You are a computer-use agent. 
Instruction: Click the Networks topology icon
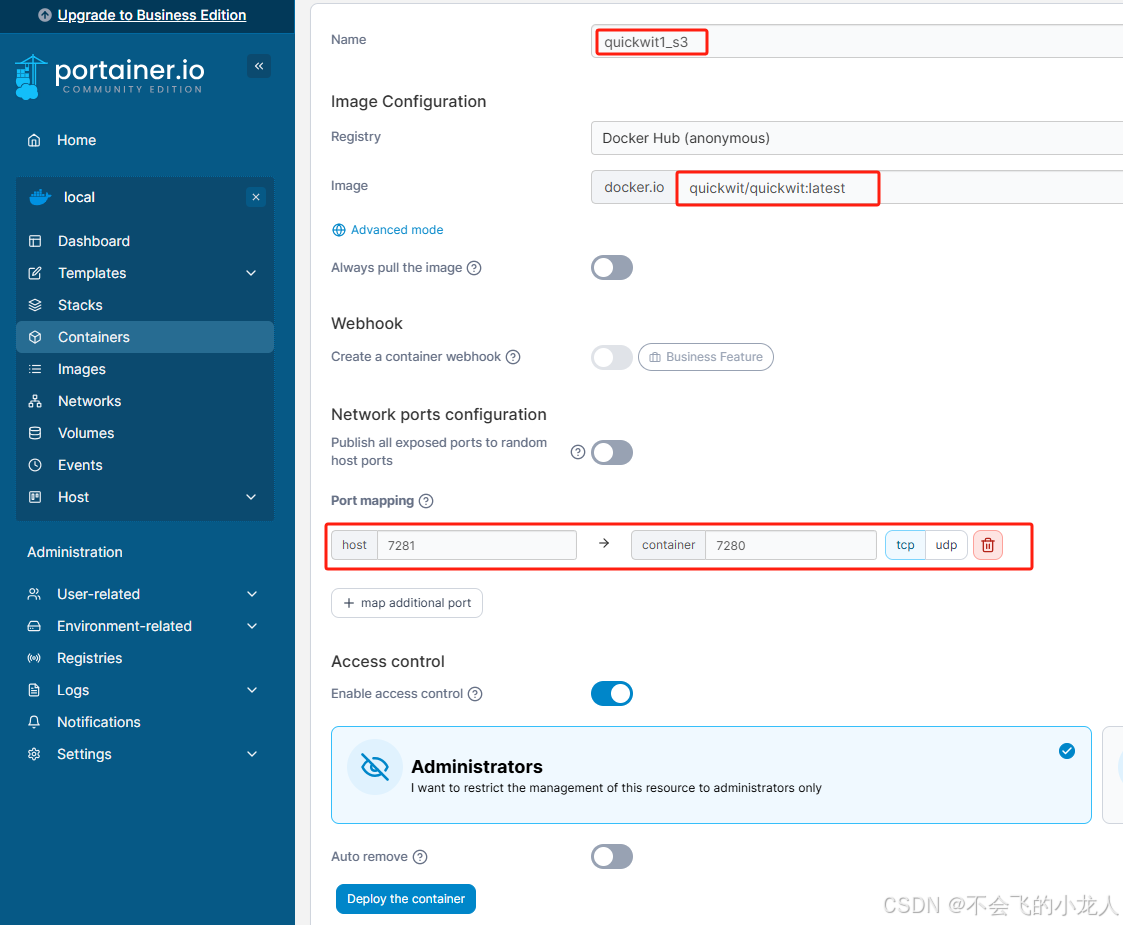34,401
